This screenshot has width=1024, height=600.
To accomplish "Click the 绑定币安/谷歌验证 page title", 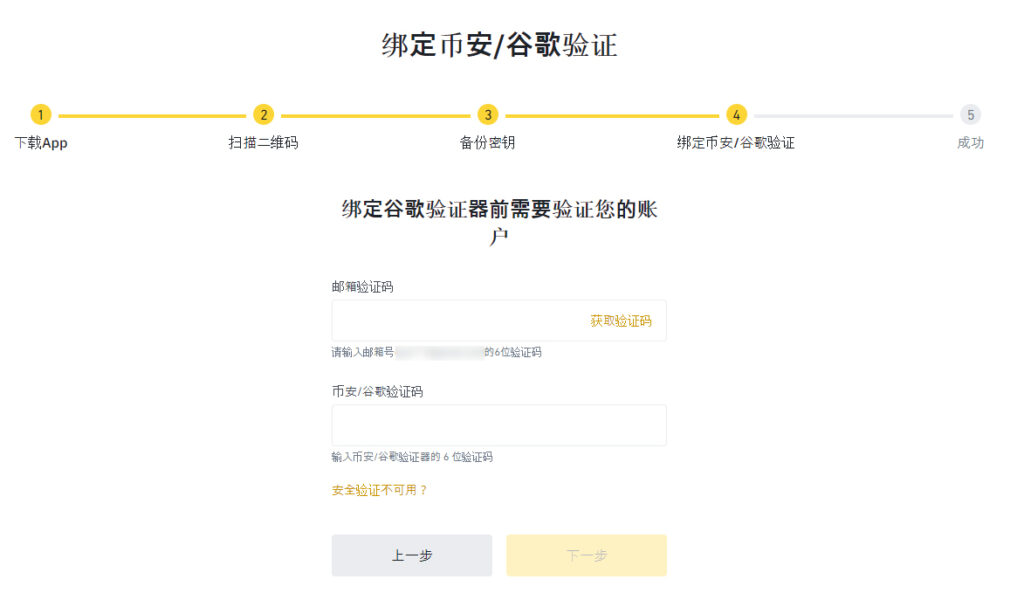I will pyautogui.click(x=500, y=45).
